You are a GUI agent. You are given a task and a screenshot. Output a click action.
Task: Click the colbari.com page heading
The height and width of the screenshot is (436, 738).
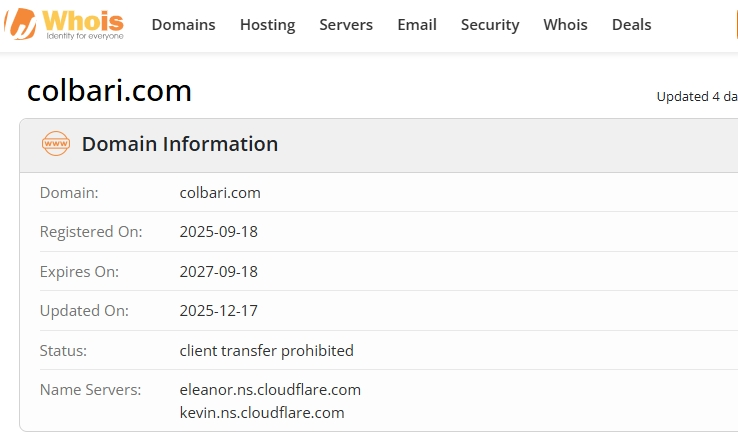(109, 90)
